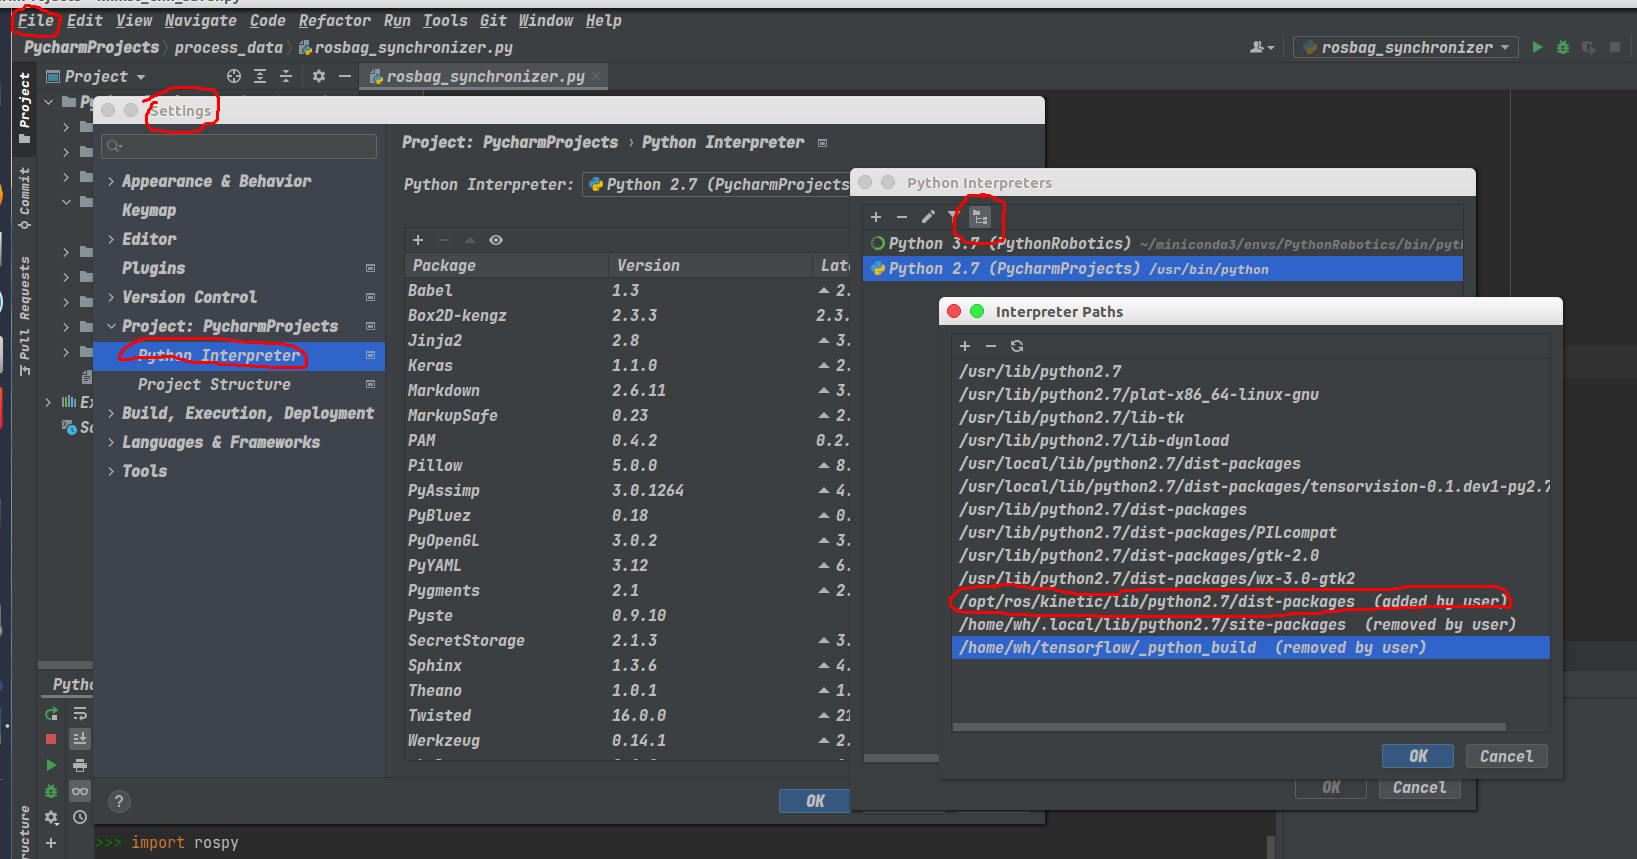Image resolution: width=1637 pixels, height=859 pixels.
Task: Click the Settings search field
Action: (239, 146)
